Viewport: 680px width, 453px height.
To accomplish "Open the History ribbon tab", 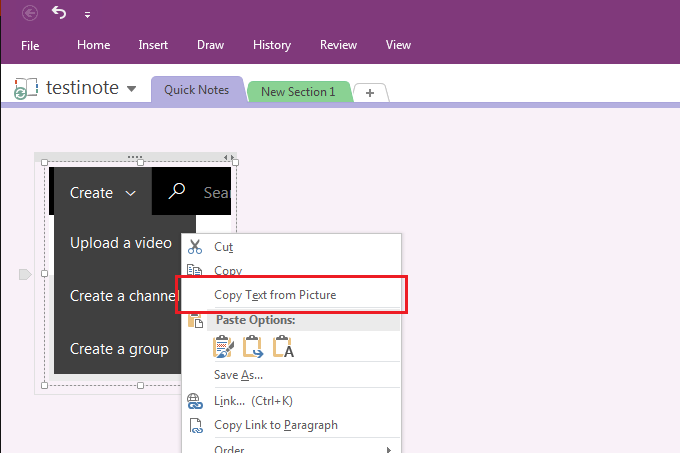I will pos(272,45).
